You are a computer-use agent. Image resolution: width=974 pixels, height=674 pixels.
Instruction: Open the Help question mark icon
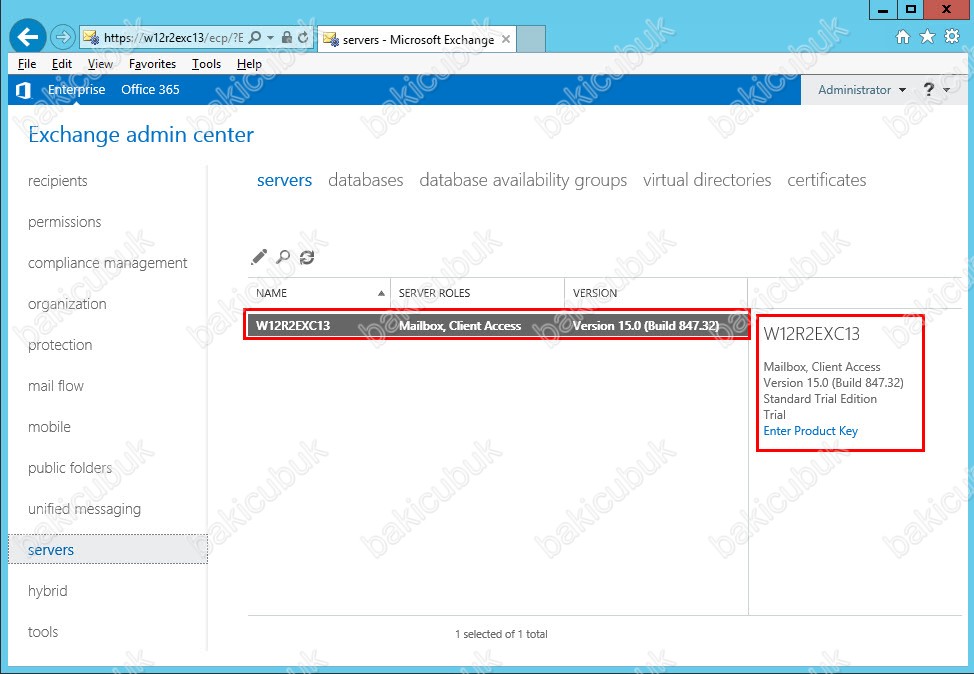tap(929, 89)
